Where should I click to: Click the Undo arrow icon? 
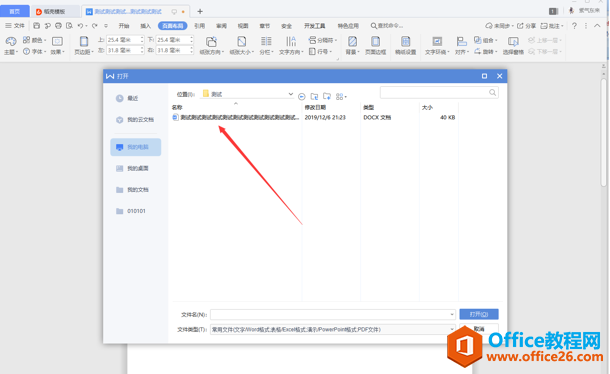point(80,26)
